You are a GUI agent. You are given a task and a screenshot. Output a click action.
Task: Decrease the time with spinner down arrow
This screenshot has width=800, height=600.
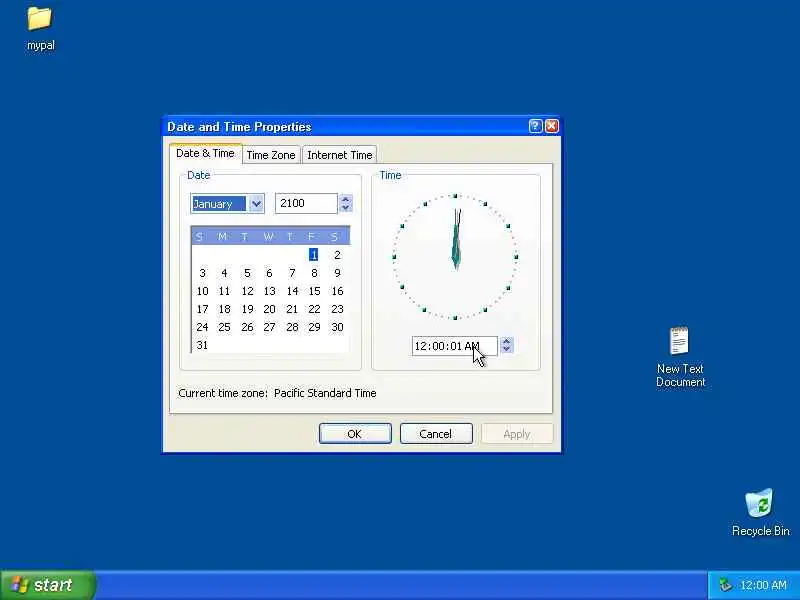506,349
